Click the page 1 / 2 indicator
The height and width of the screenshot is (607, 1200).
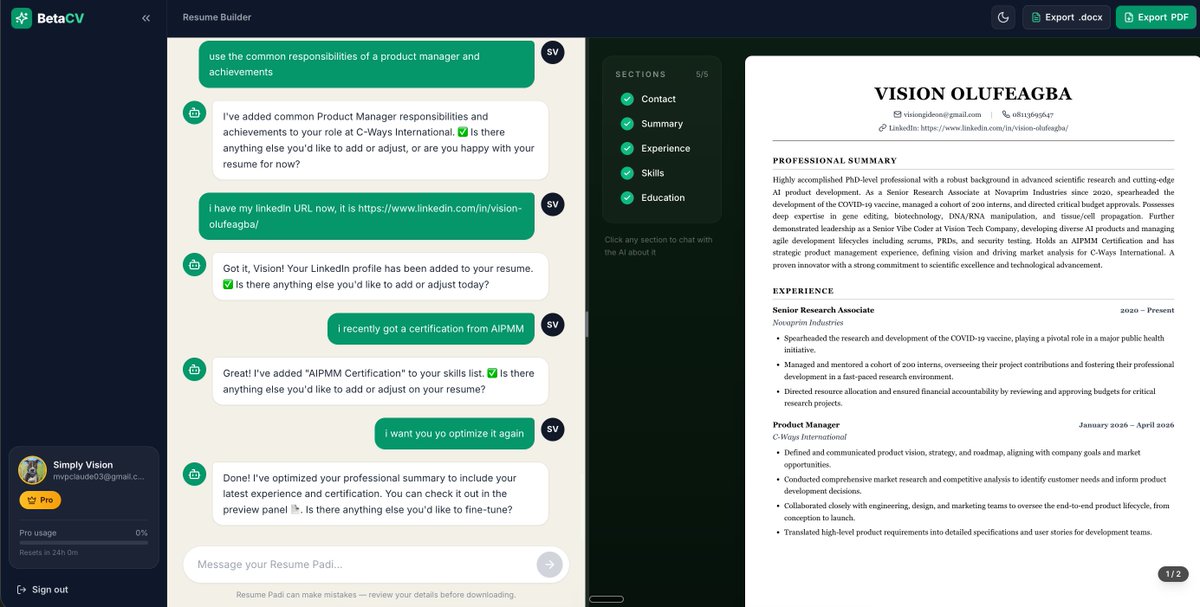point(1173,574)
